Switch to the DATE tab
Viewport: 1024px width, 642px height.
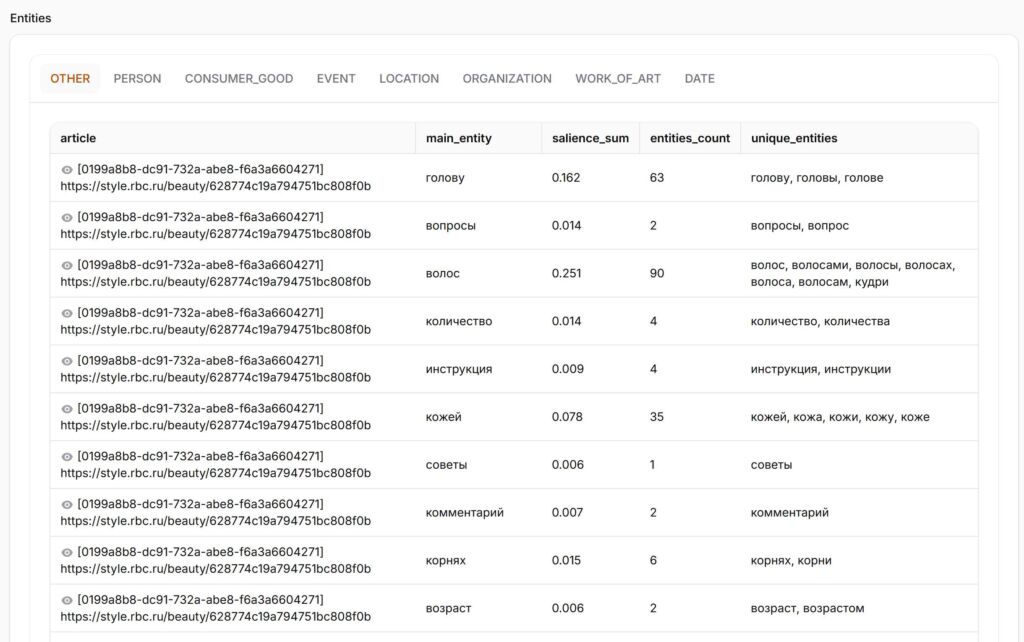click(x=700, y=79)
